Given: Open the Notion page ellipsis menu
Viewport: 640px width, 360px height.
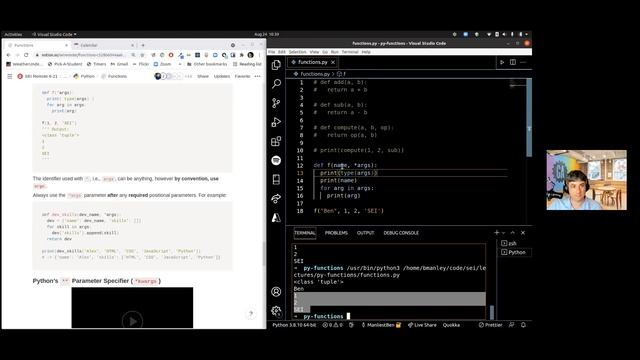Looking at the screenshot, I should point(257,76).
